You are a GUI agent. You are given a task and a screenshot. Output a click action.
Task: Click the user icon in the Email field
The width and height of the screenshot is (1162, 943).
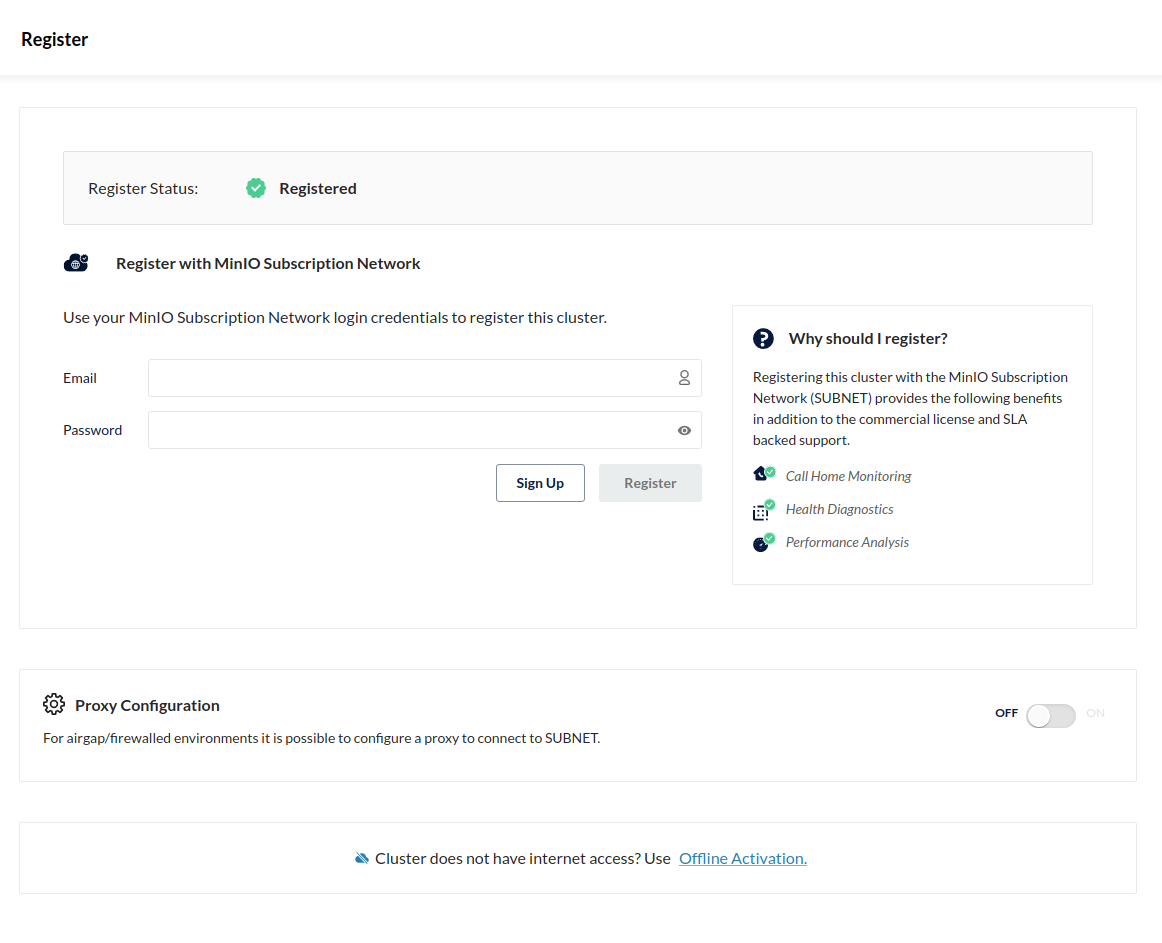pos(684,378)
